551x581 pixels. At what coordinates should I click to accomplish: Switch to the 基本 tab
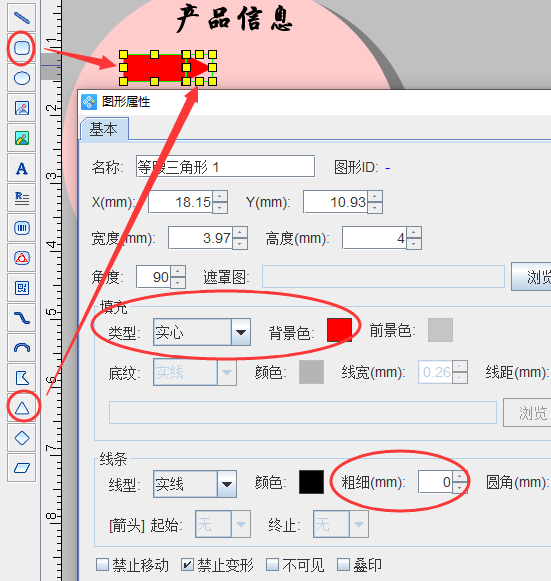[x=104, y=129]
